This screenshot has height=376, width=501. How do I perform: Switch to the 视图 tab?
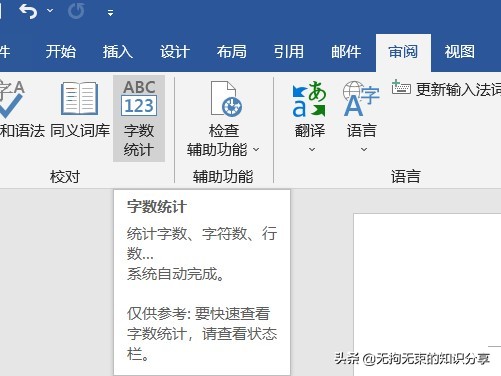460,52
